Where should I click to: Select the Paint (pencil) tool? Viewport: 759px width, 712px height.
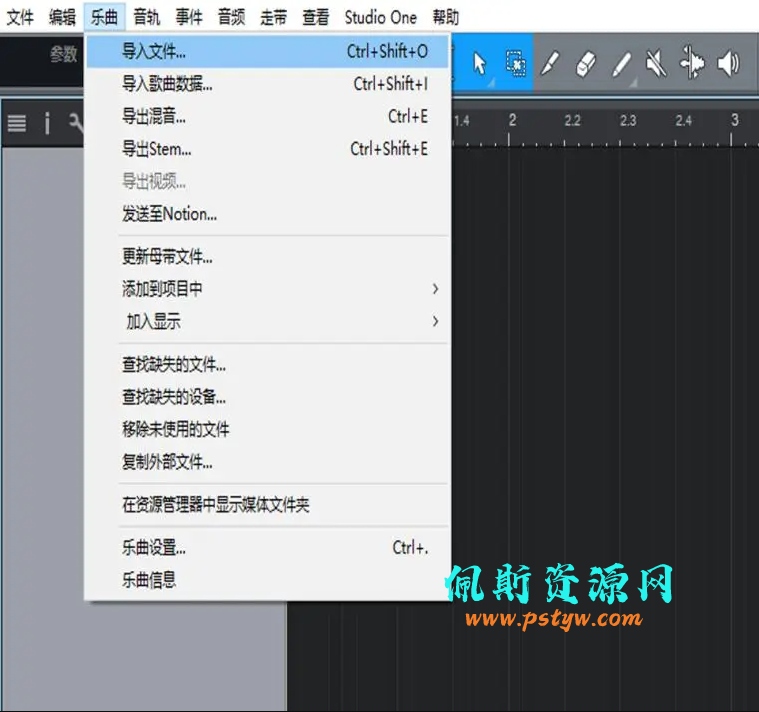[x=622, y=64]
